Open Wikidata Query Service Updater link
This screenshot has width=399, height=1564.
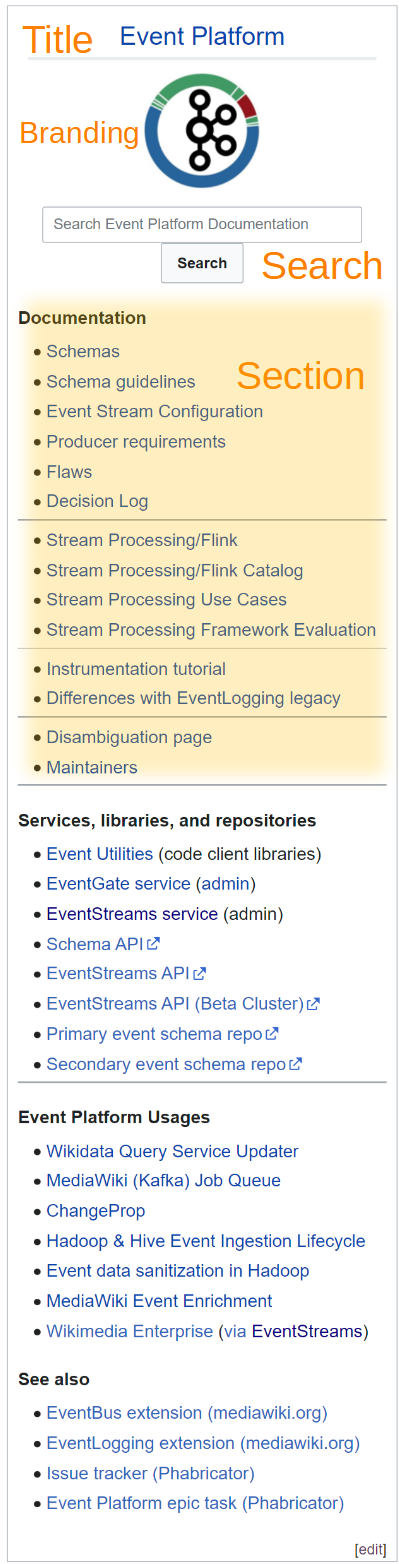pyautogui.click(x=173, y=1152)
